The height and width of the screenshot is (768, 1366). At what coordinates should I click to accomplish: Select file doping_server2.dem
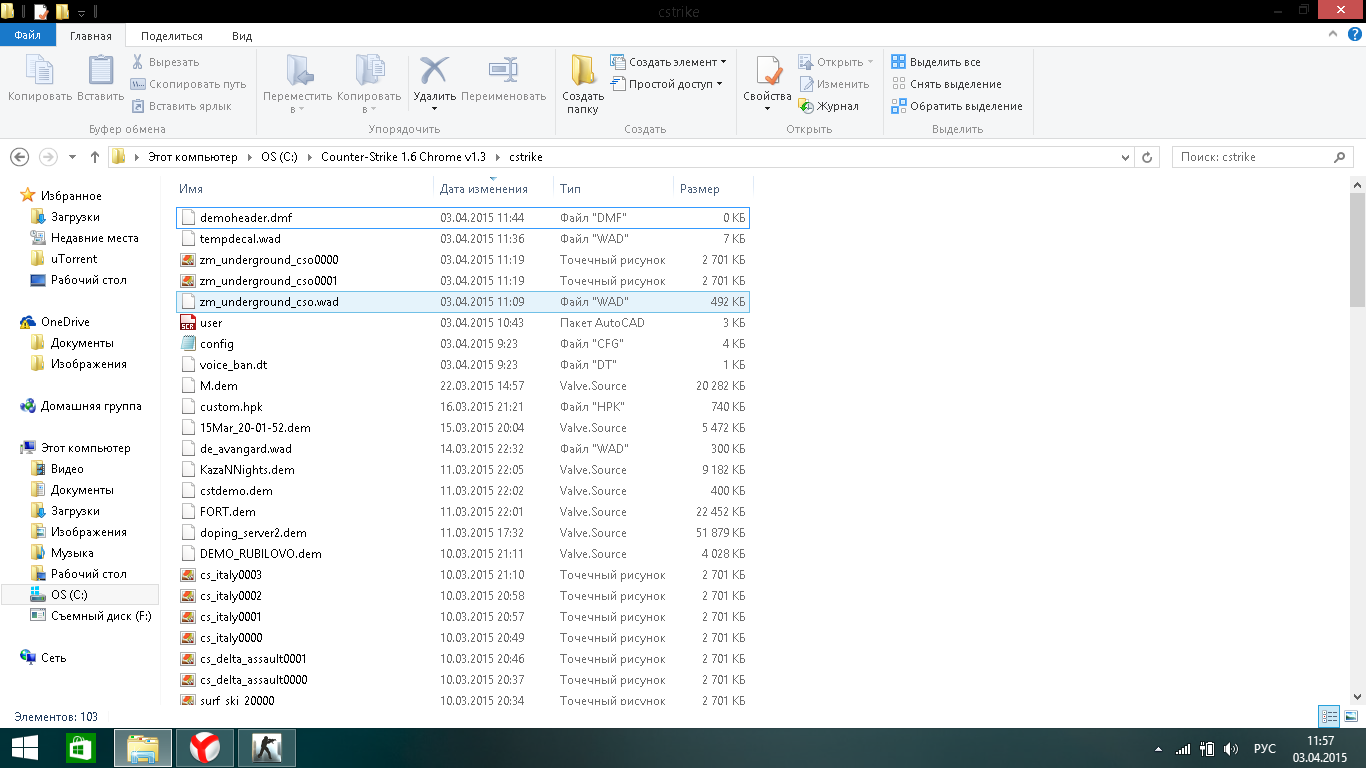pyautogui.click(x=462, y=532)
